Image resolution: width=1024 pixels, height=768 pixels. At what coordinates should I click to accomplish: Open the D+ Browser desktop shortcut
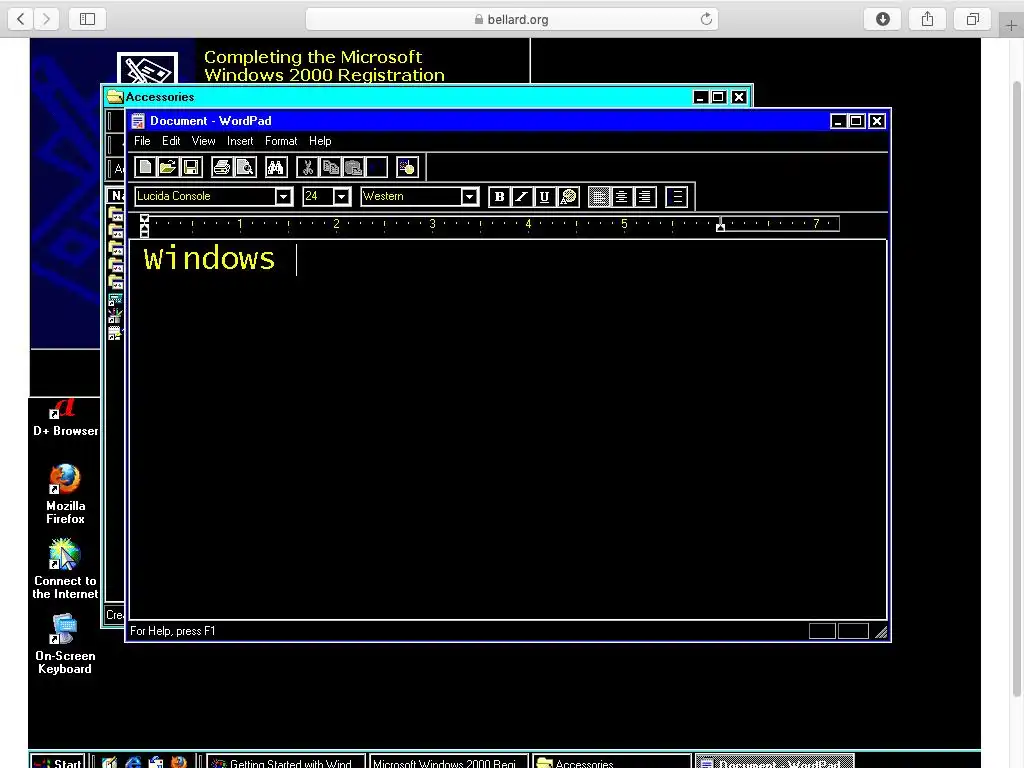65,418
